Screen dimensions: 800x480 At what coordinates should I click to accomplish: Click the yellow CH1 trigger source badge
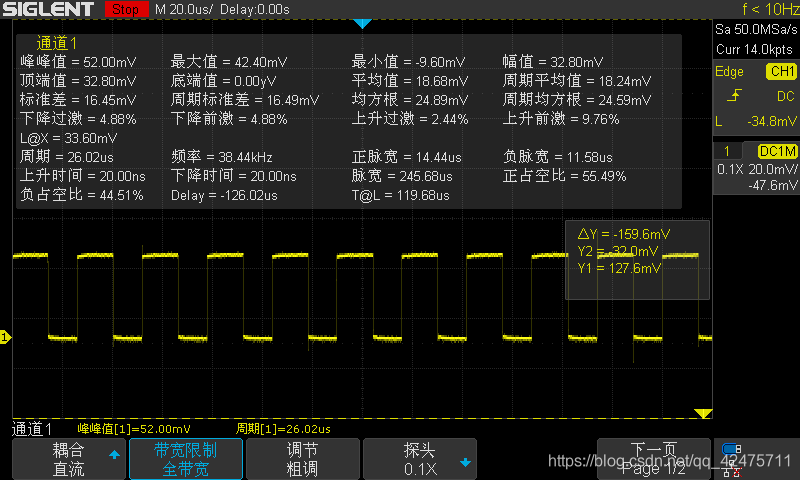click(x=781, y=71)
